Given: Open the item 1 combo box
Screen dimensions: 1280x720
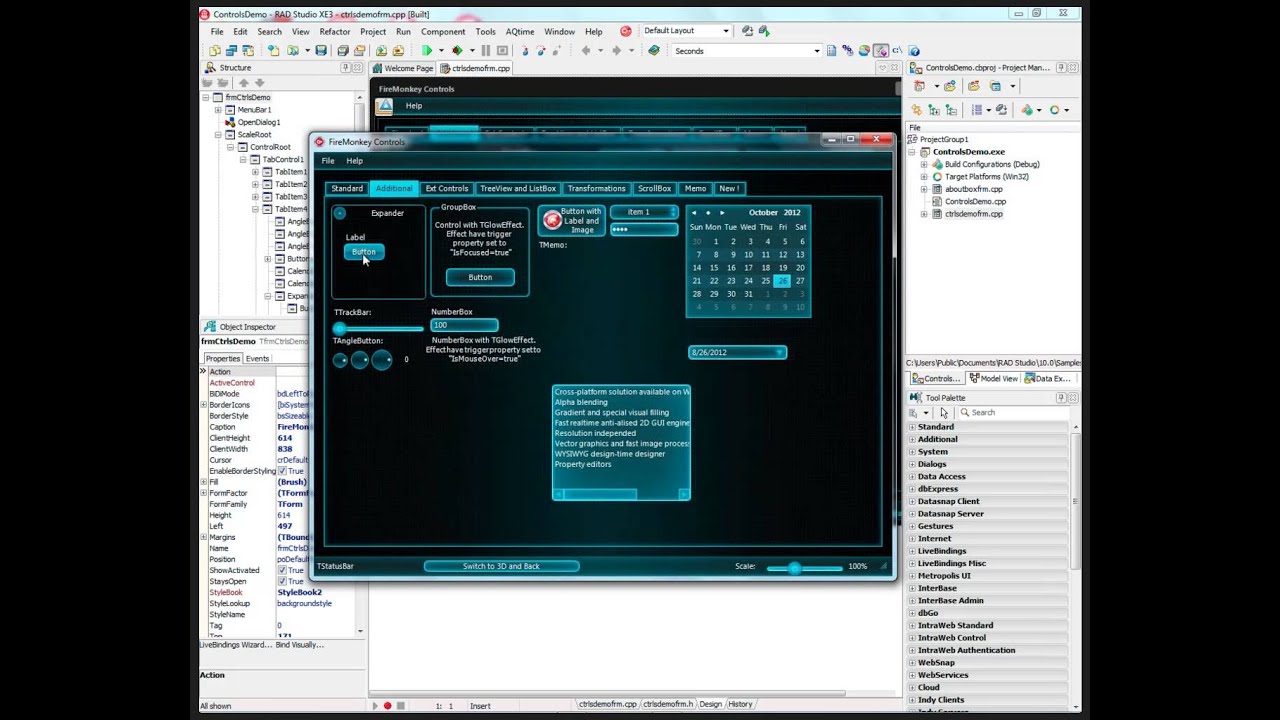Looking at the screenshot, I should point(643,212).
